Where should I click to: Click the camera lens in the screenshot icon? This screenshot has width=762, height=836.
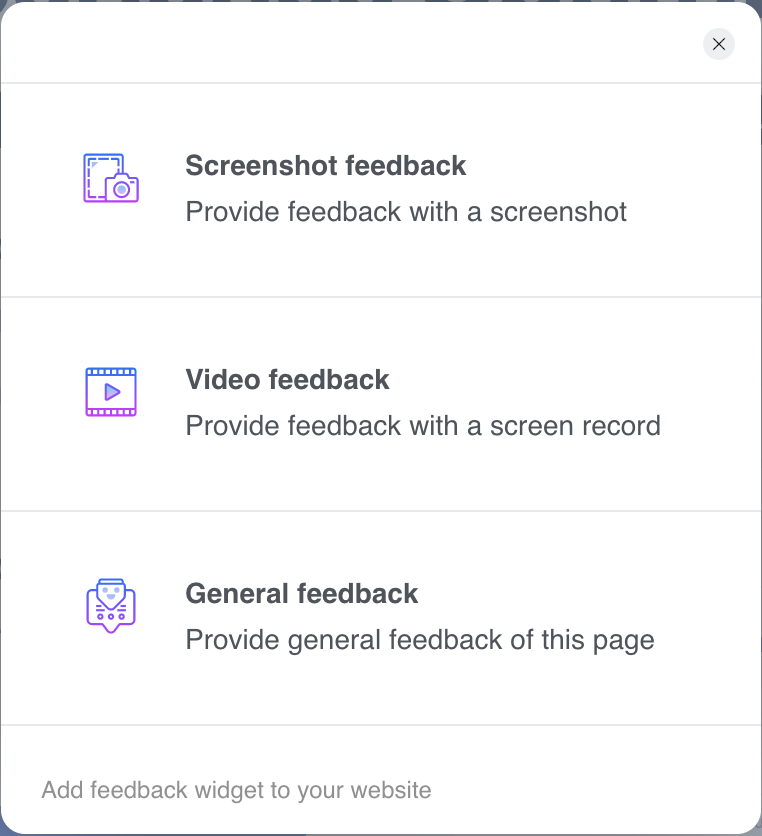[122, 189]
